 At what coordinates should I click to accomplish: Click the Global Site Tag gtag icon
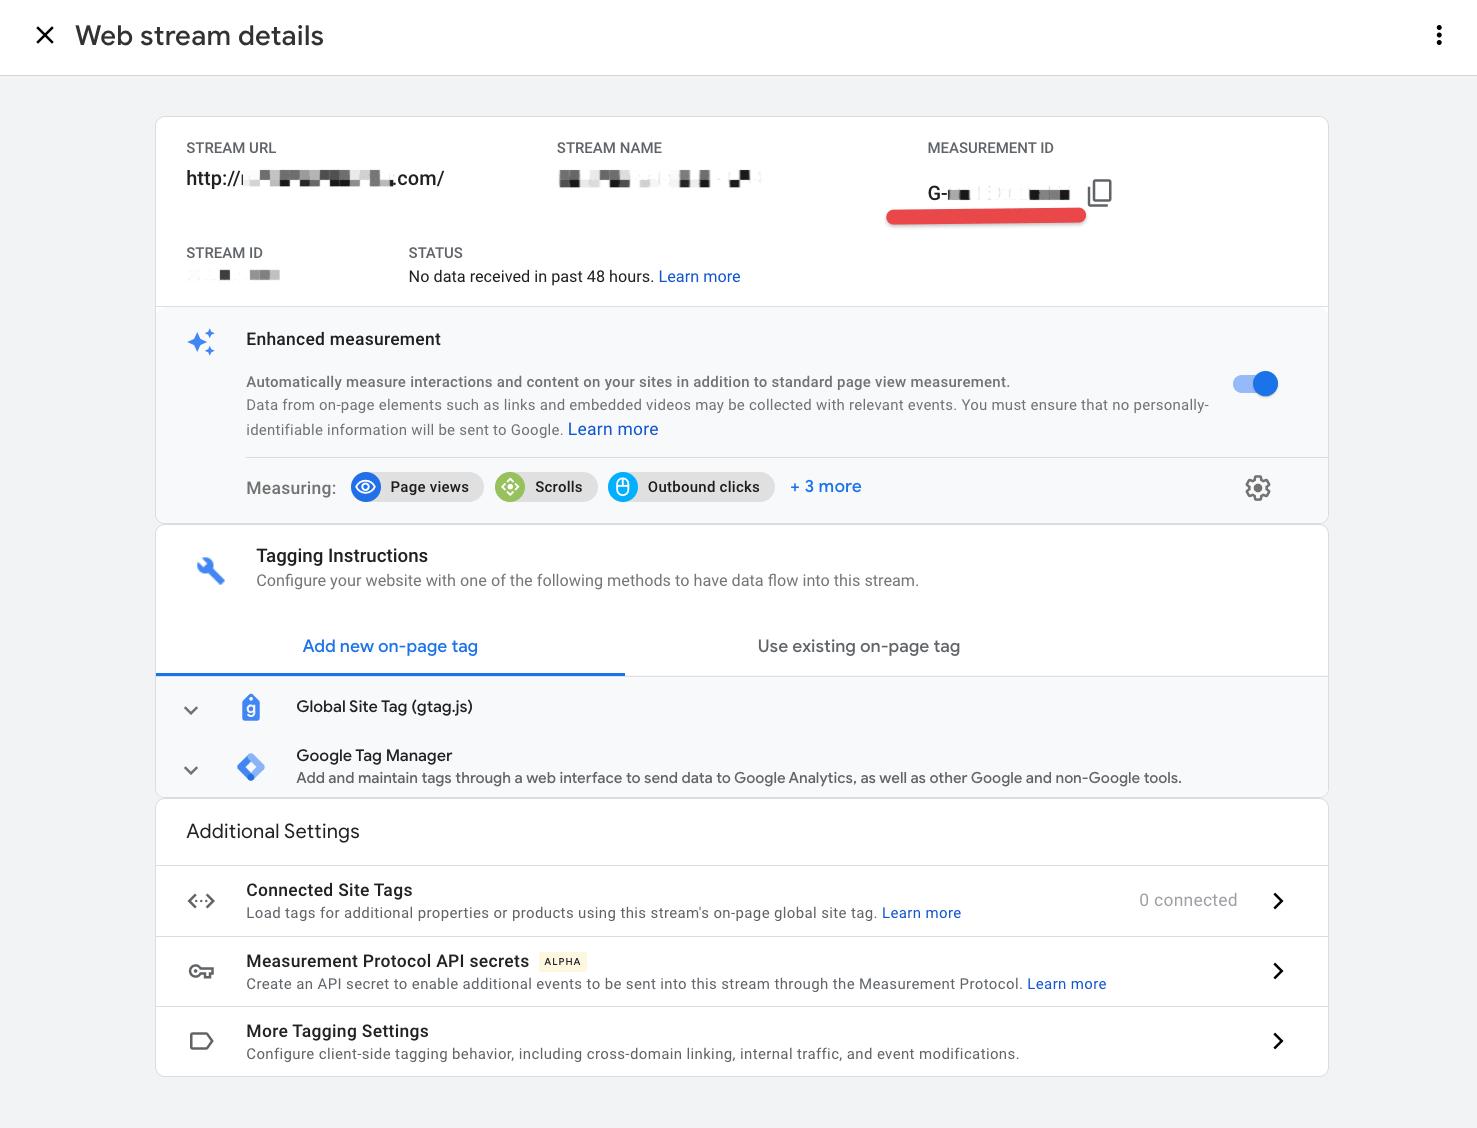tap(251, 708)
